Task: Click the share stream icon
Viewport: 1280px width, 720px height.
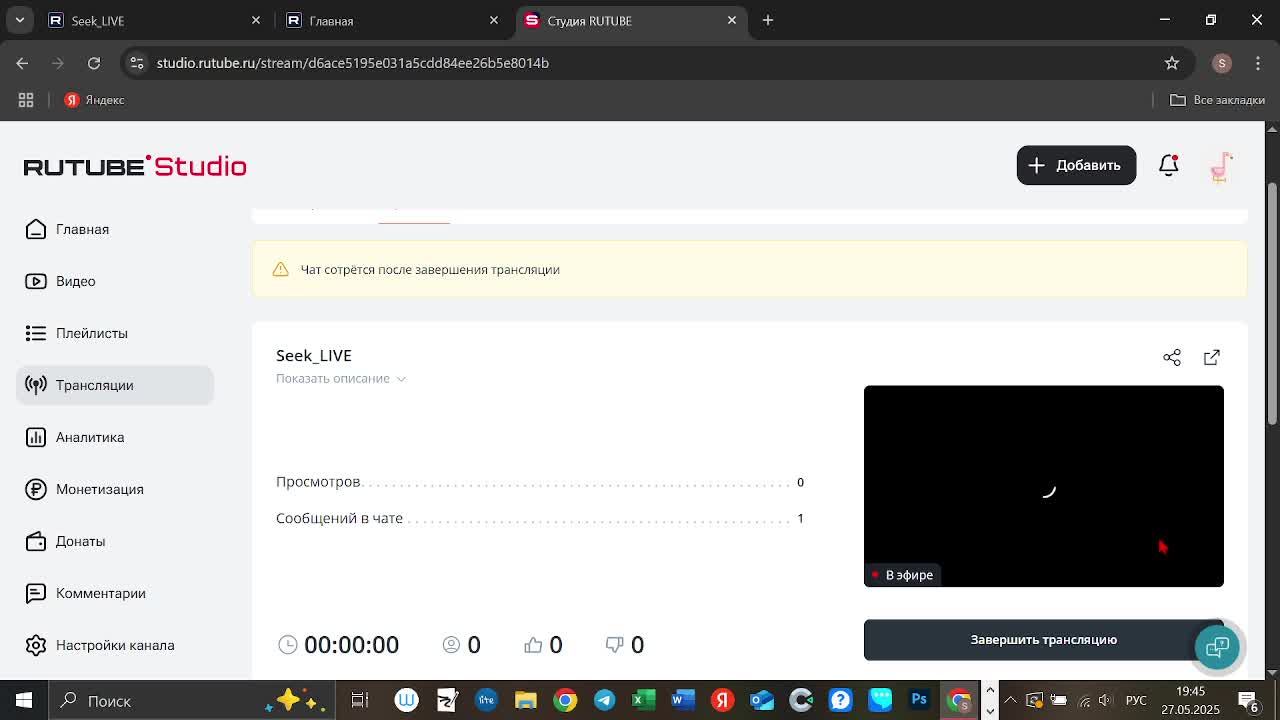Action: pos(1172,357)
